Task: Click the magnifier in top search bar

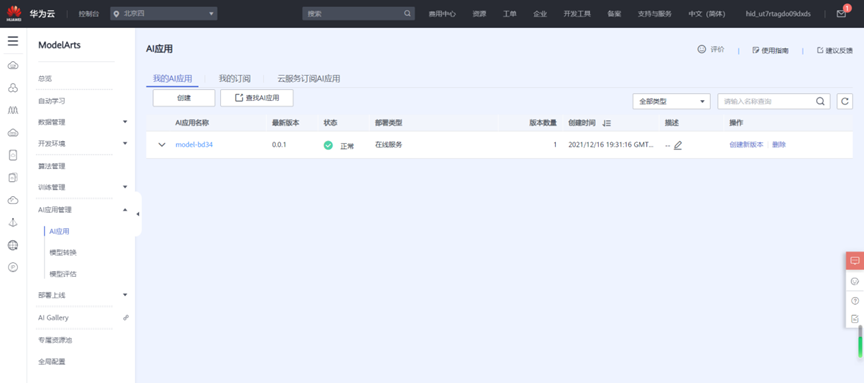Action: click(x=407, y=13)
